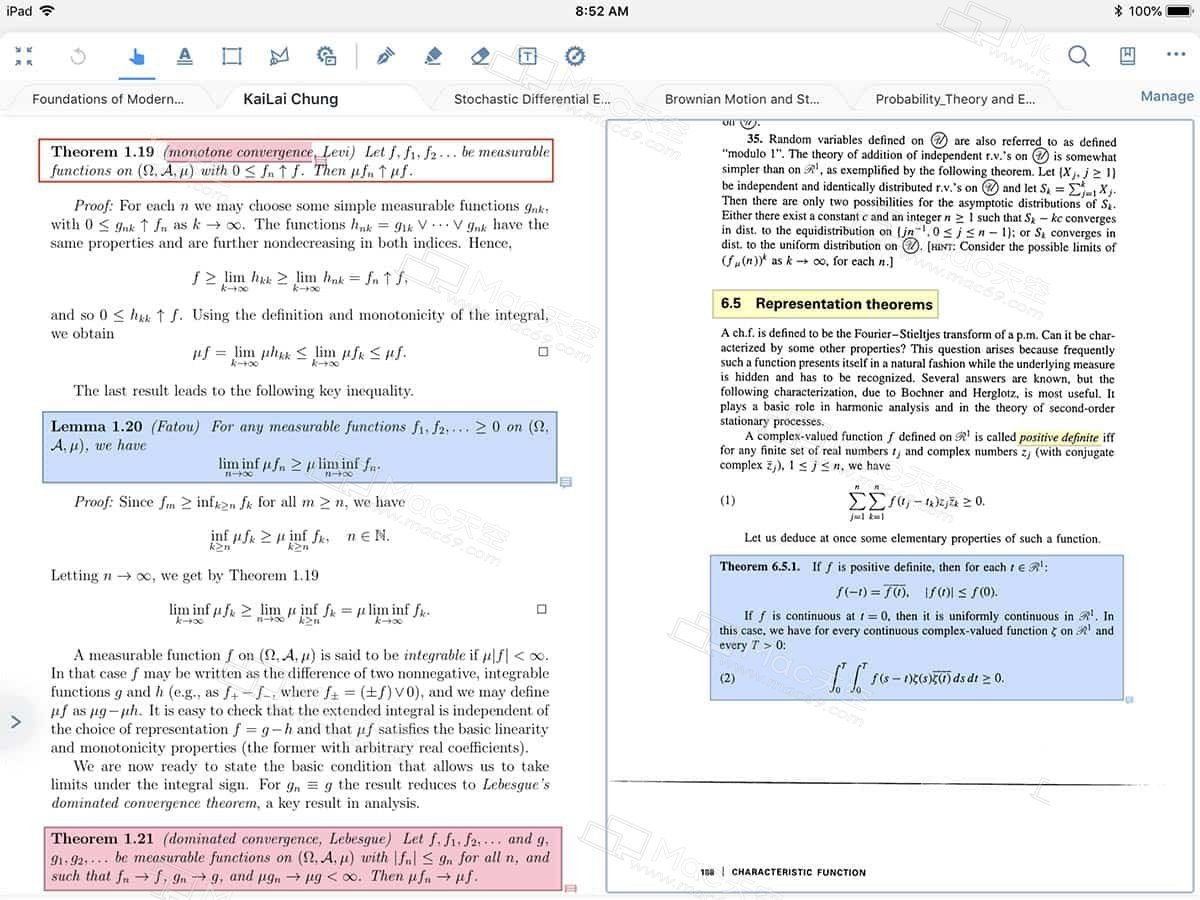Expand the left sidebar arrow

point(15,721)
